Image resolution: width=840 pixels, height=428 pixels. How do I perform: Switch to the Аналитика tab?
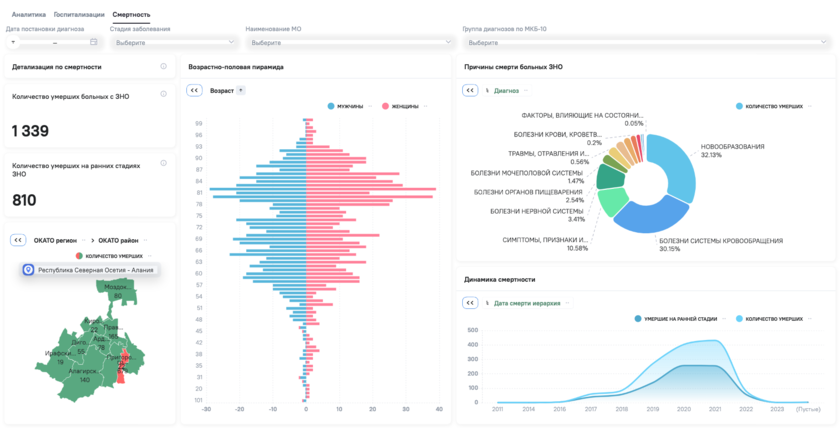[28, 15]
